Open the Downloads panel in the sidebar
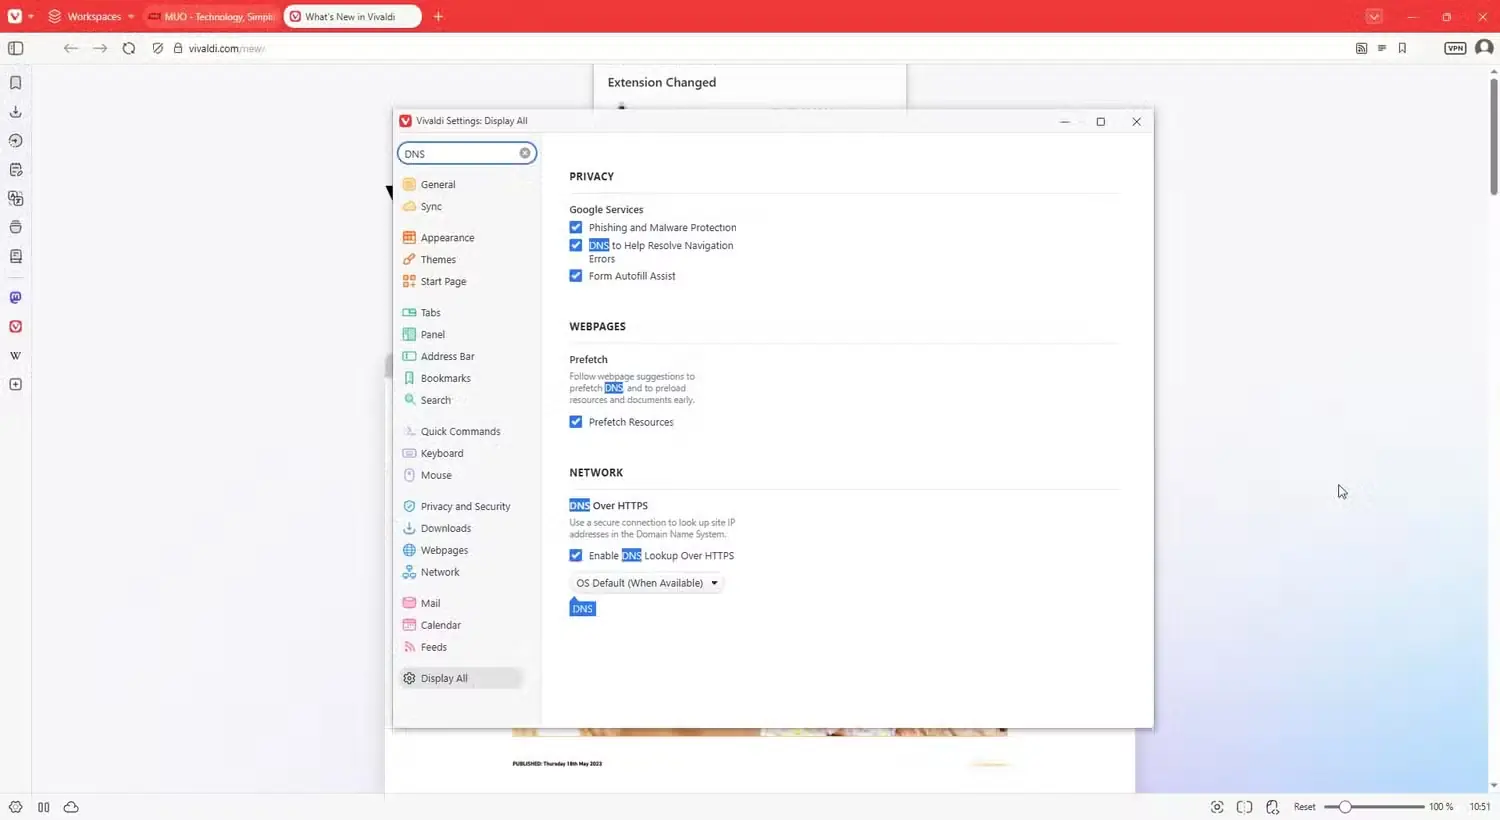The height and width of the screenshot is (820, 1500). point(16,112)
